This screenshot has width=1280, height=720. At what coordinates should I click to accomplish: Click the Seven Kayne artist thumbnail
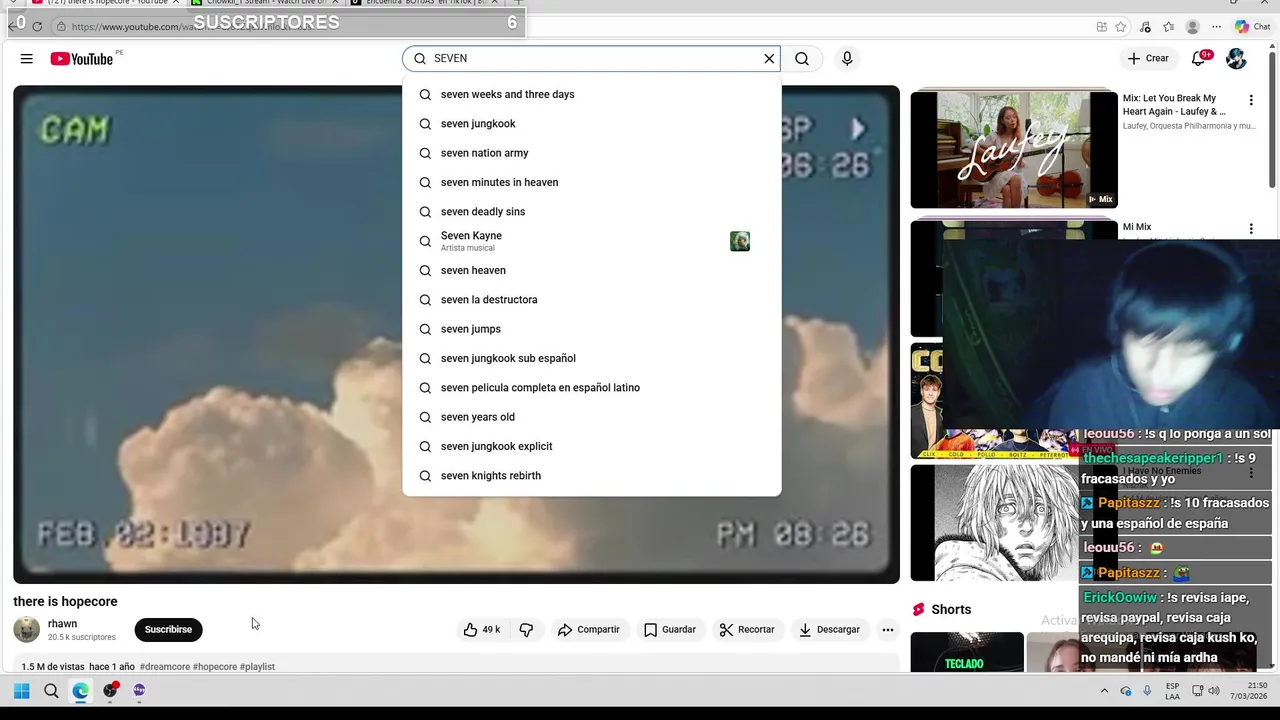click(740, 241)
